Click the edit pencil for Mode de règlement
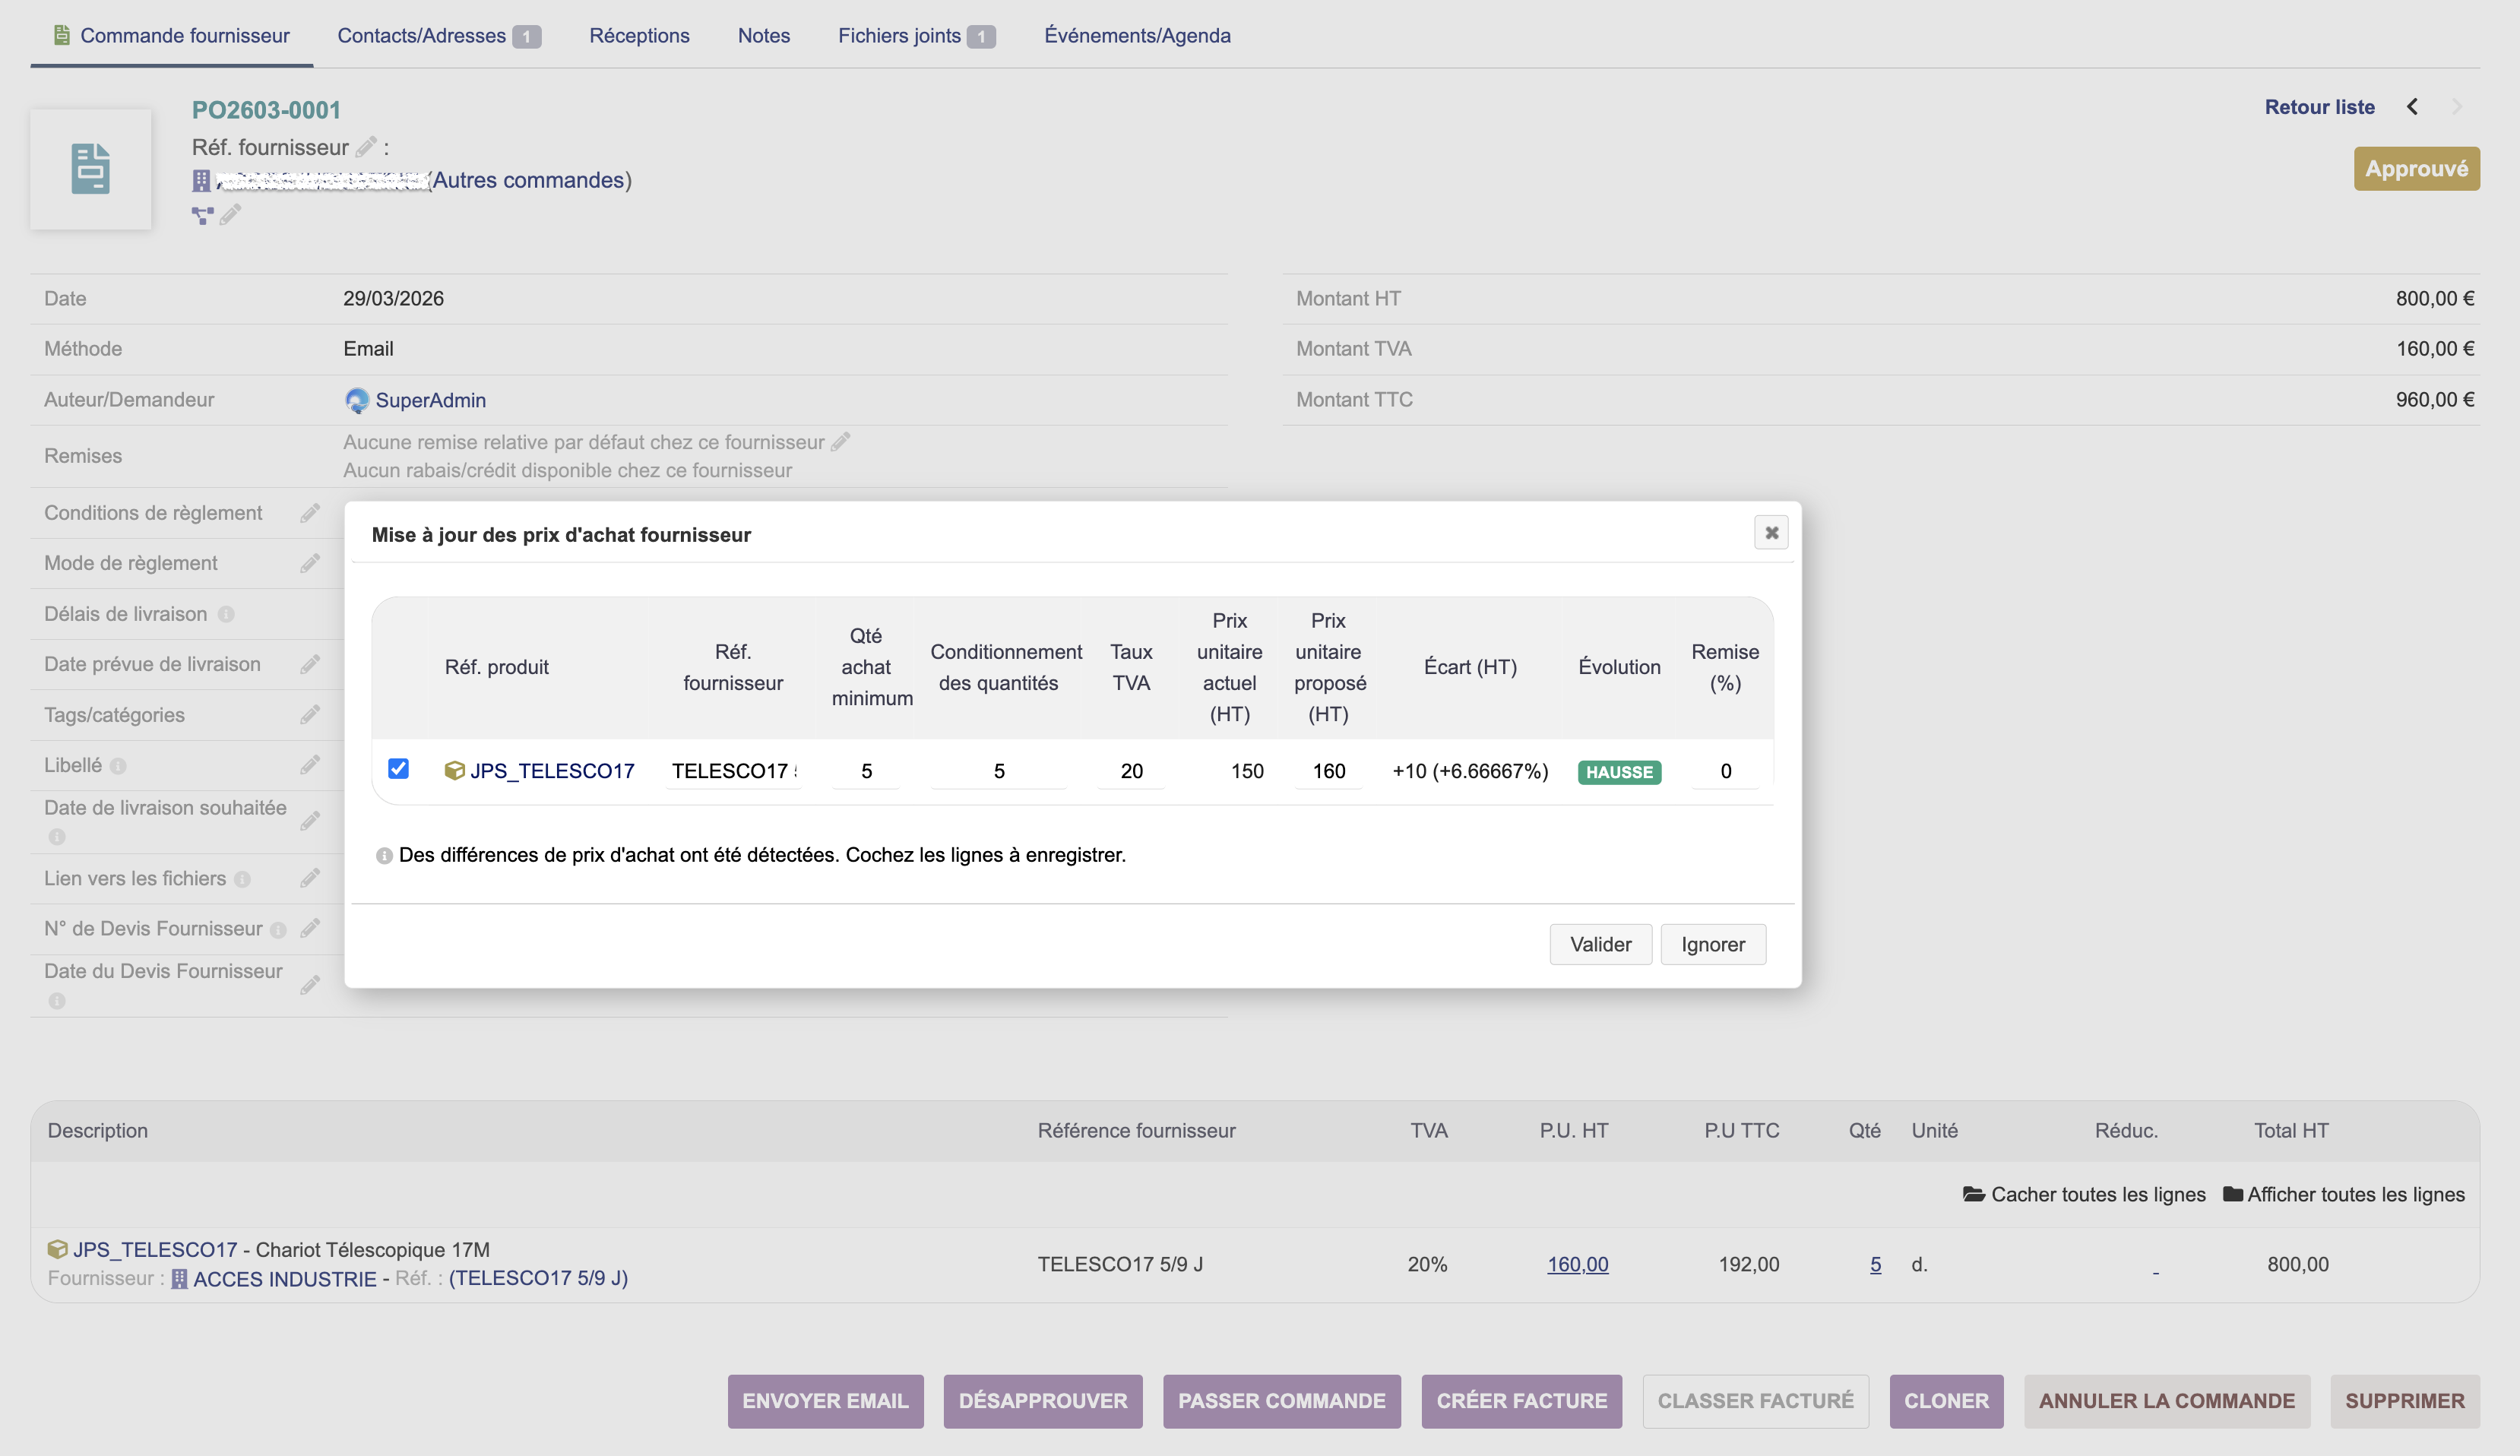Viewport: 2520px width, 1456px height. click(310, 563)
